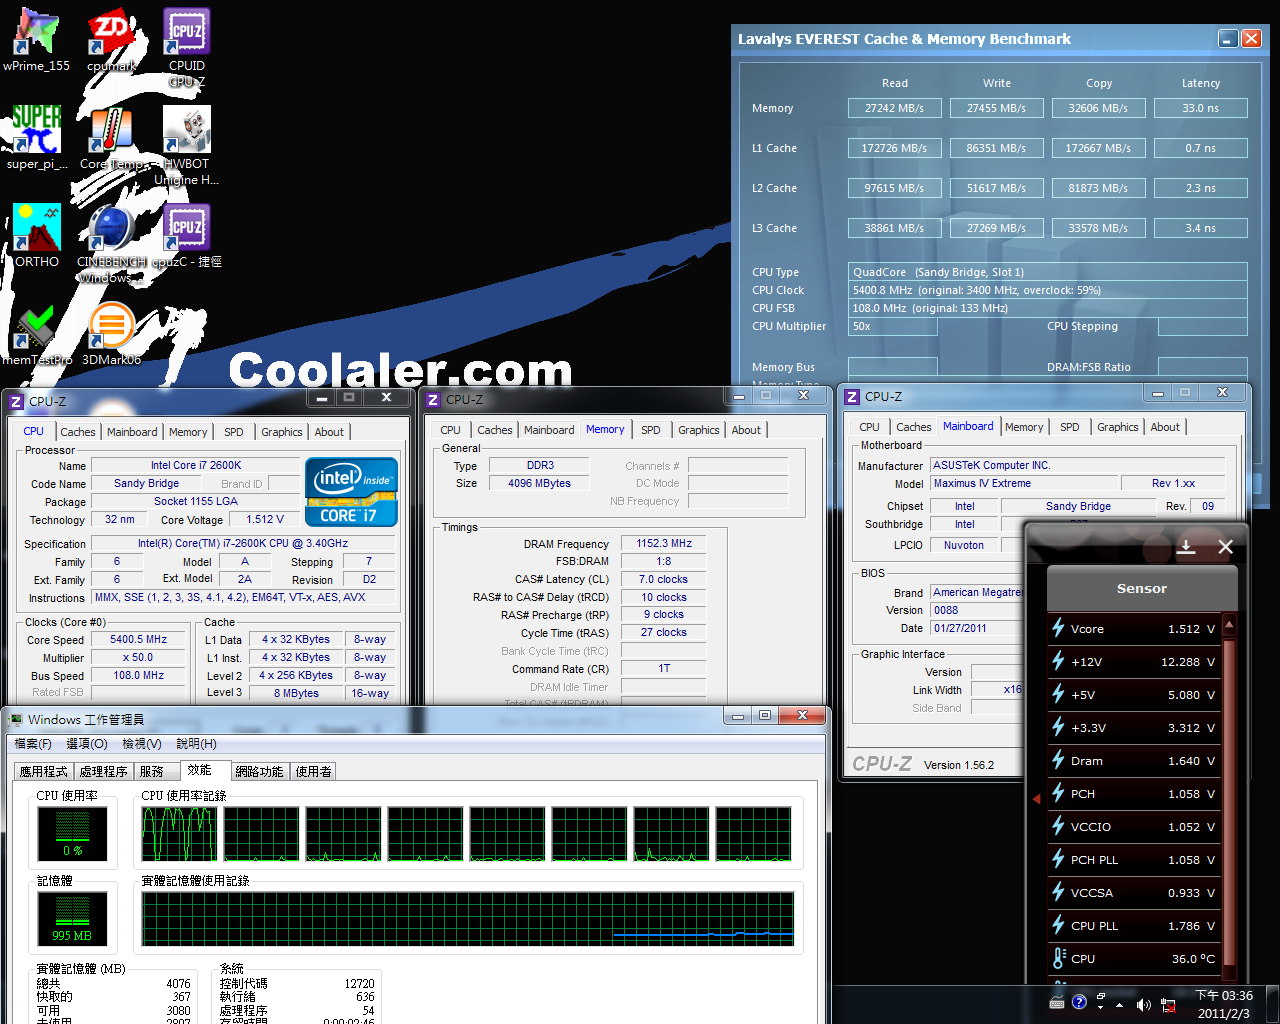Switch to 使用者 tab in Task Manager
Screen dimensions: 1280x1024
[314, 772]
